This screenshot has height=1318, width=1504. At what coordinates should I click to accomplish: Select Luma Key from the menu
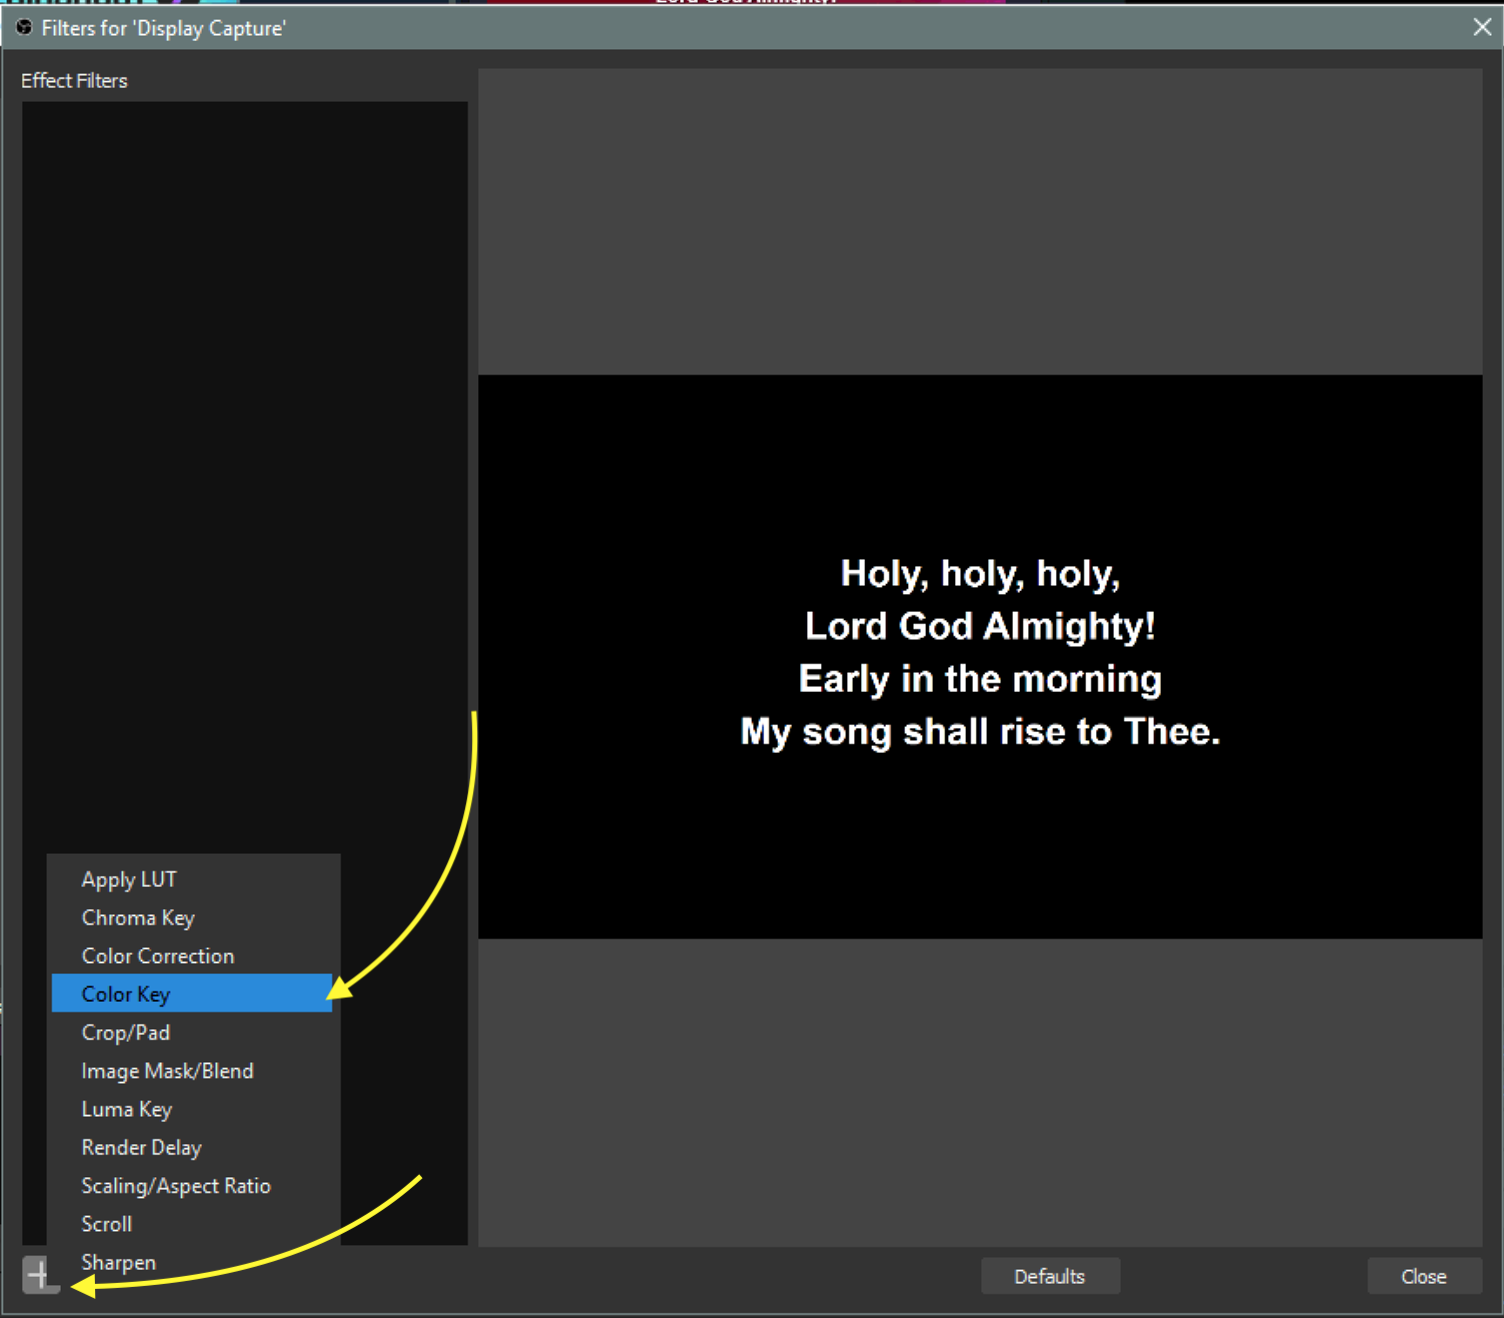pyautogui.click(x=127, y=1109)
